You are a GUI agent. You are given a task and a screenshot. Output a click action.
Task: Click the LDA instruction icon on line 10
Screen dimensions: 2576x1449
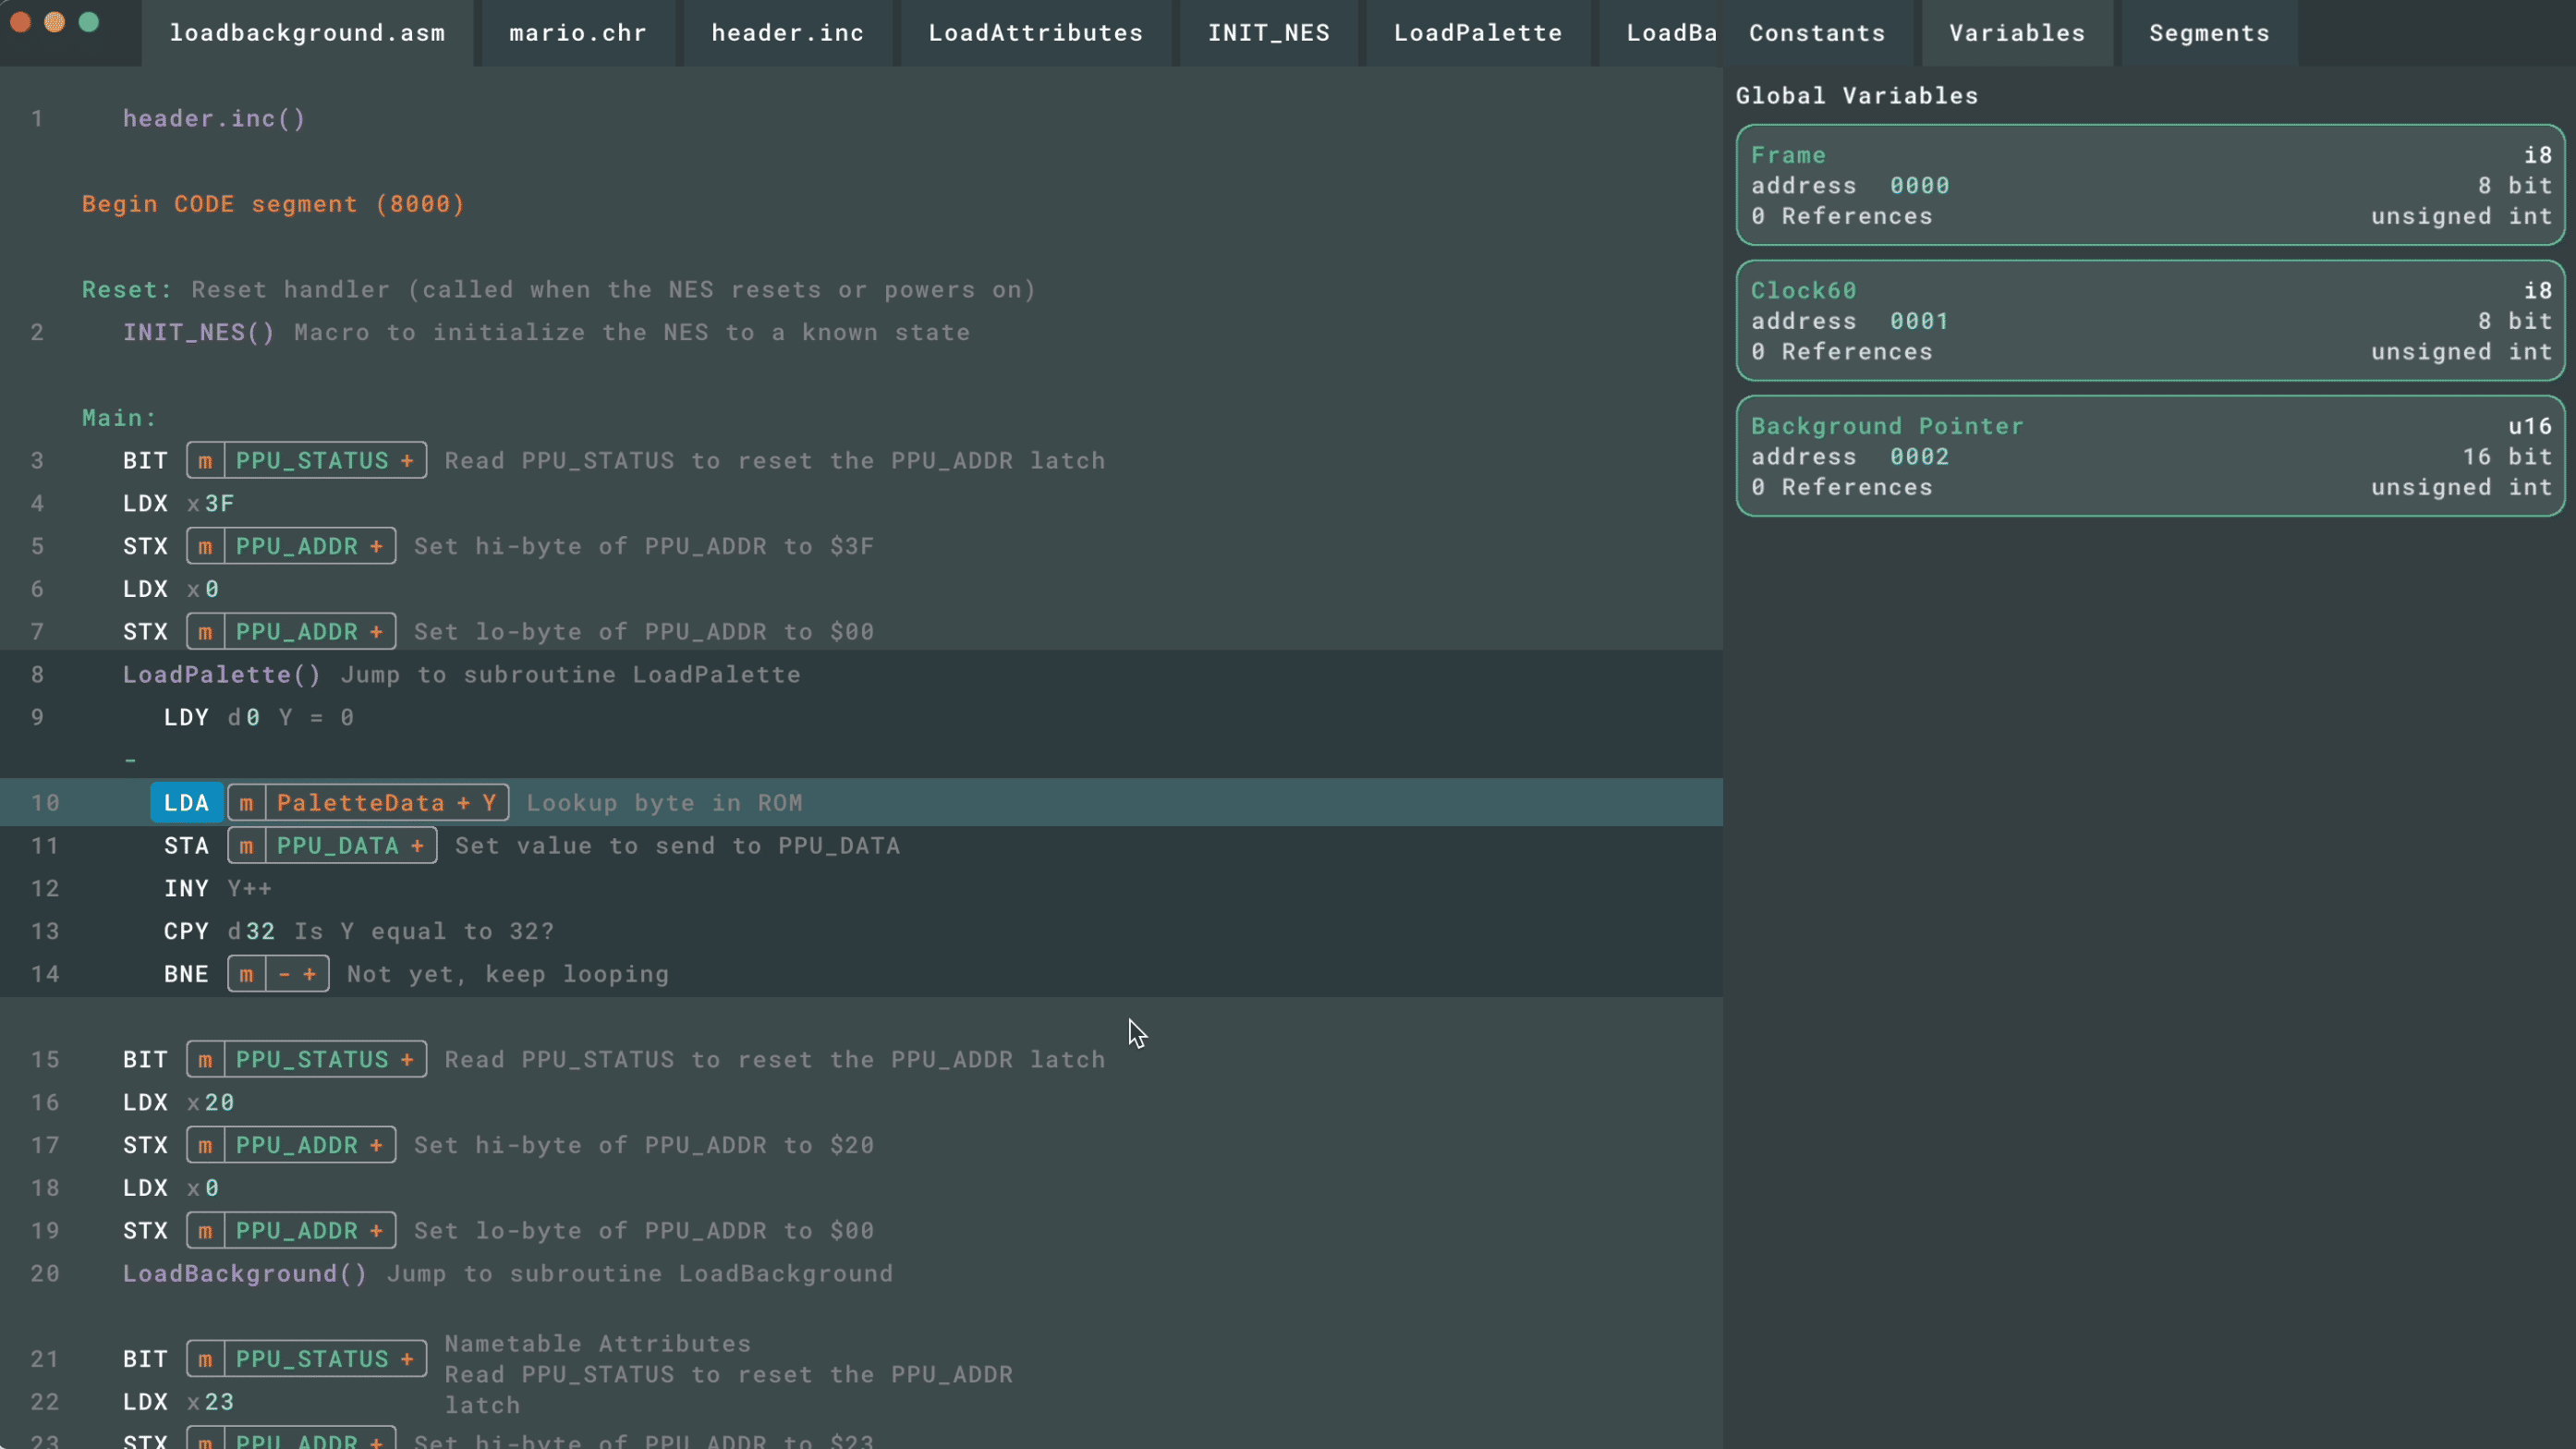pyautogui.click(x=186, y=801)
